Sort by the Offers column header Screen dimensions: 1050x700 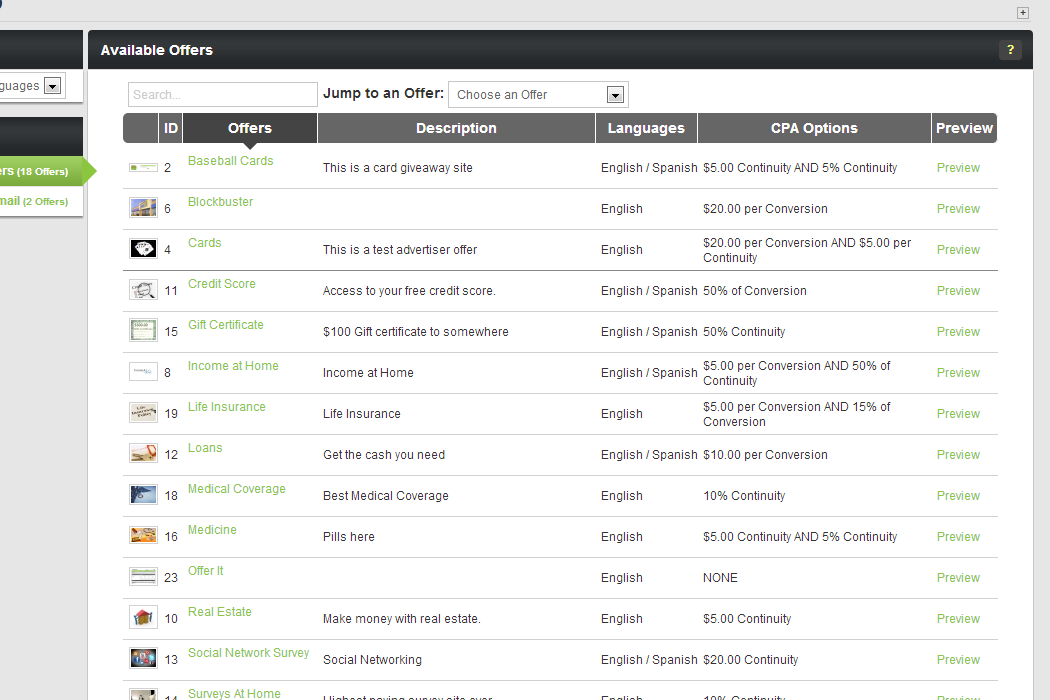click(x=249, y=128)
